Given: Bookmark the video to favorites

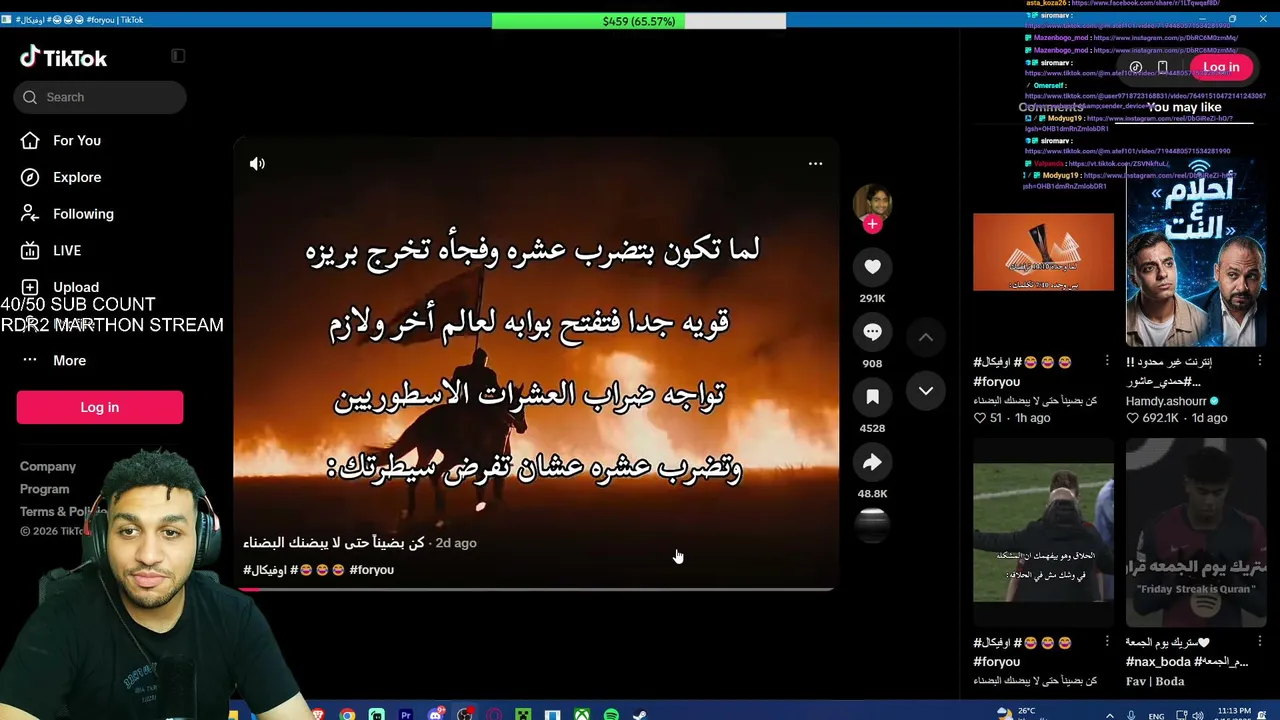Looking at the screenshot, I should [x=872, y=397].
